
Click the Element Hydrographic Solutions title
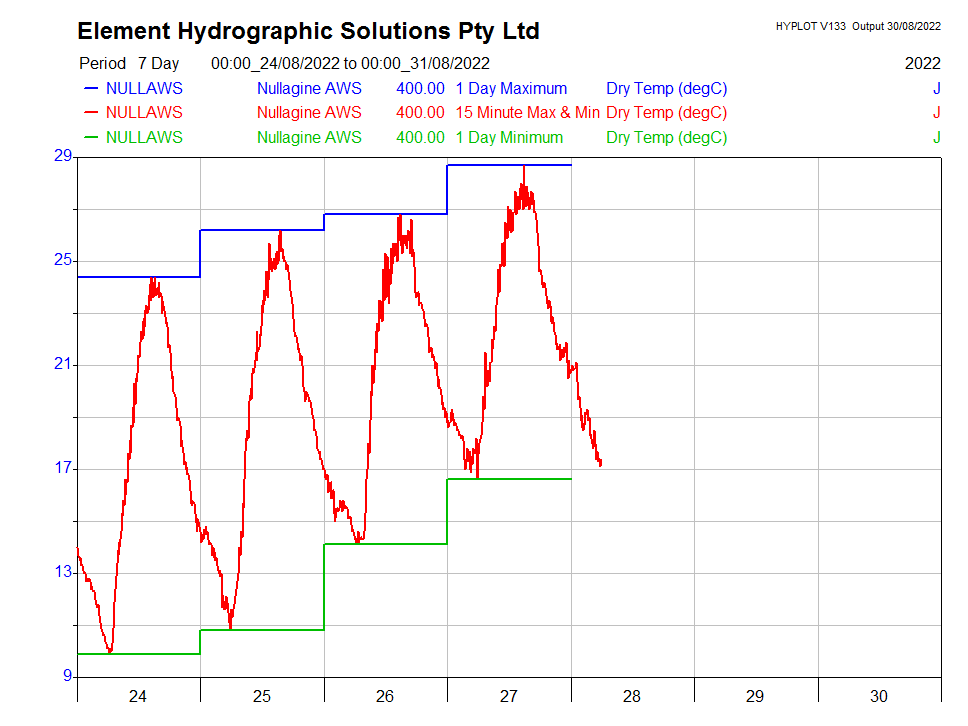point(308,31)
